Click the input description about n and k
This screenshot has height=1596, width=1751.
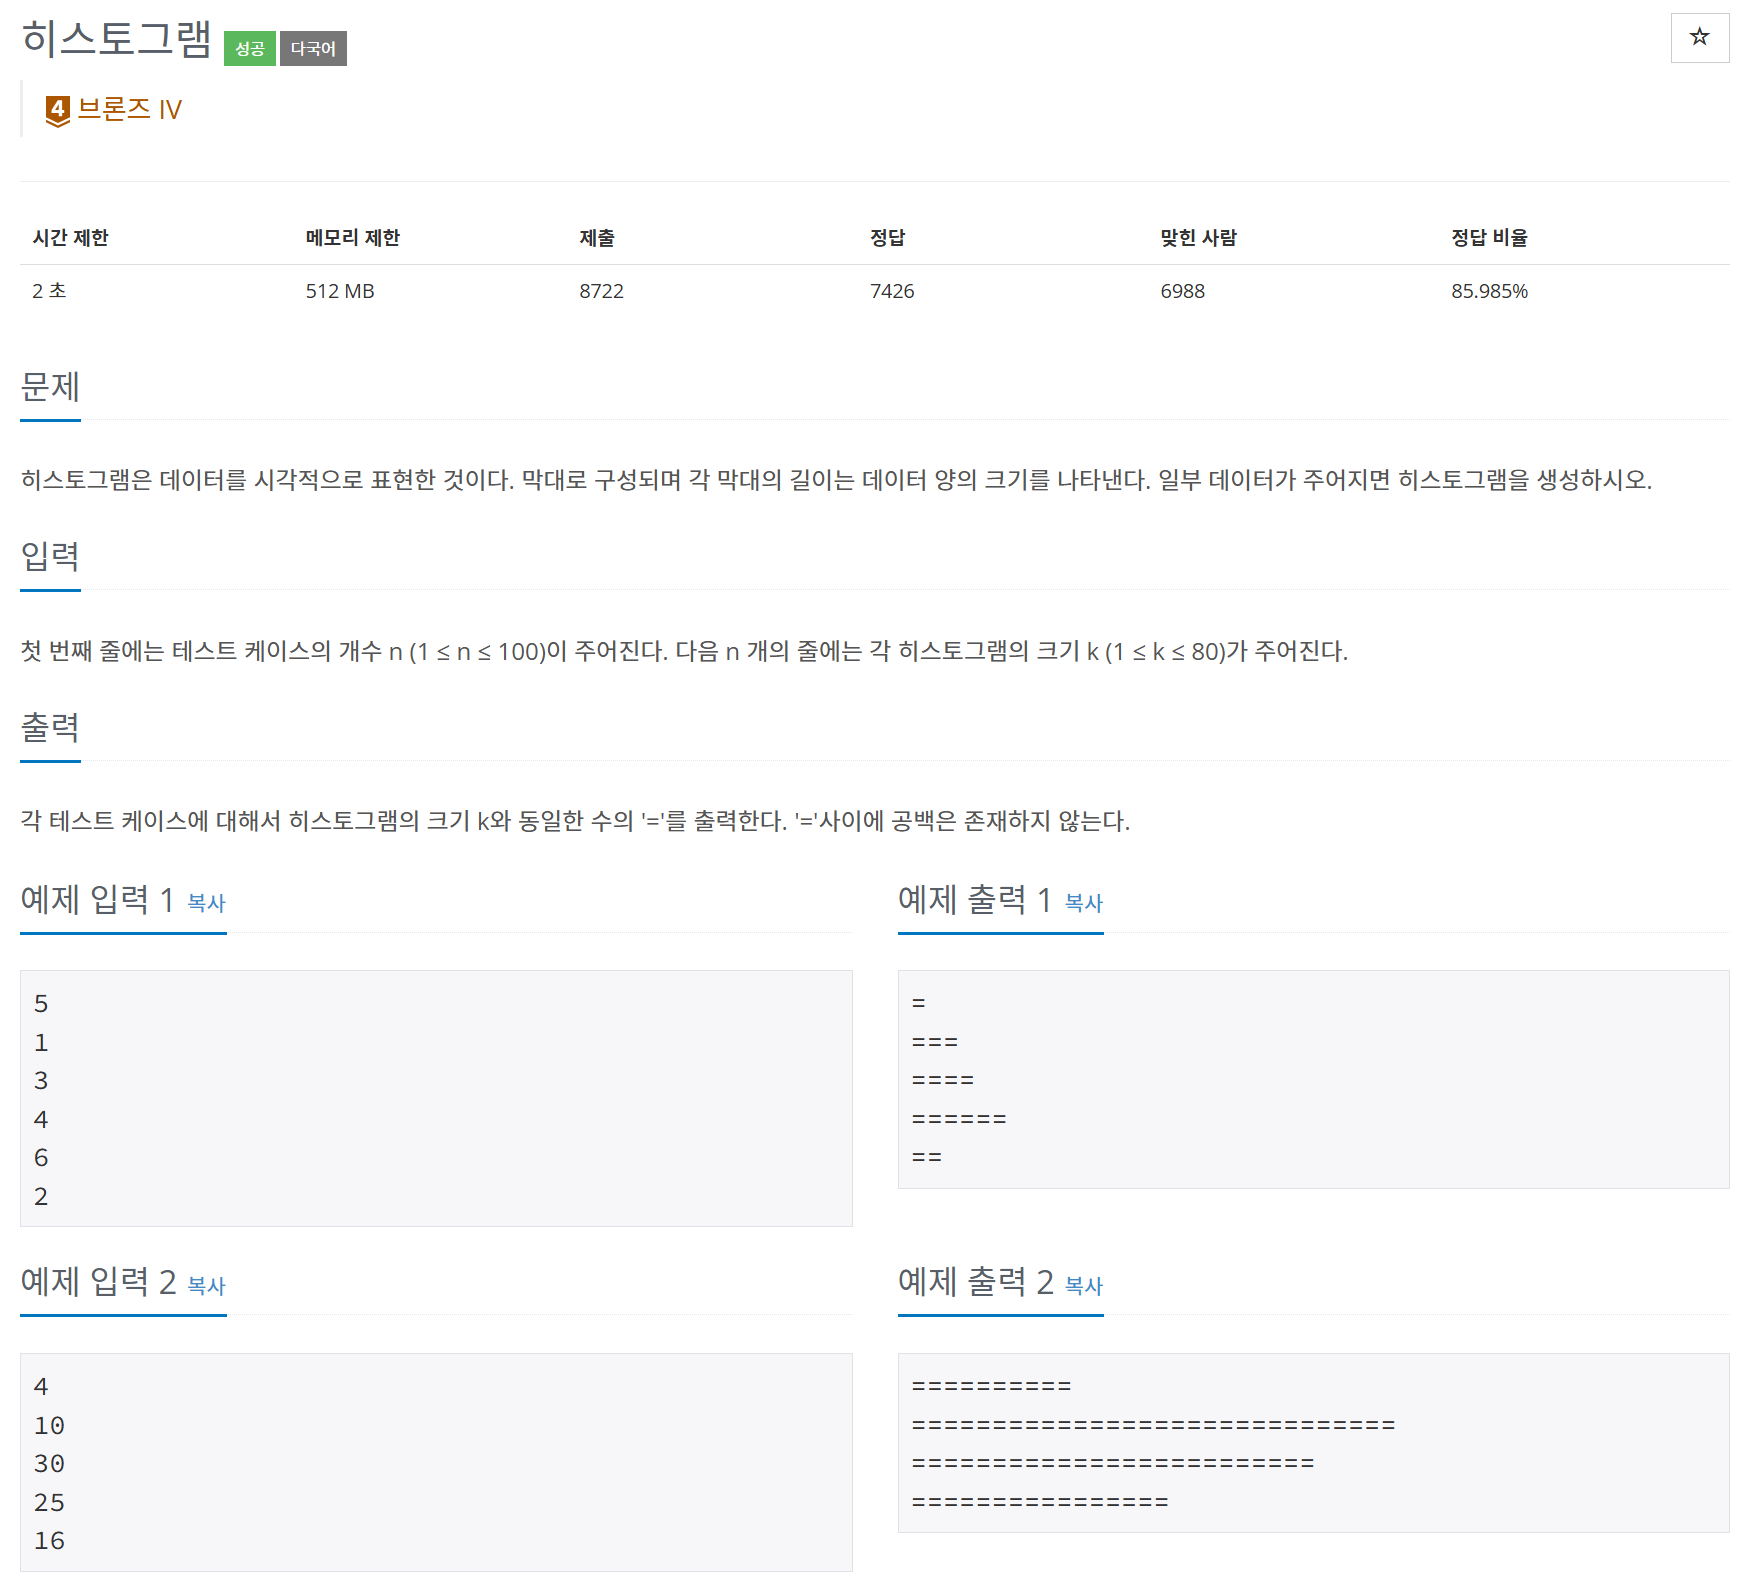(684, 651)
